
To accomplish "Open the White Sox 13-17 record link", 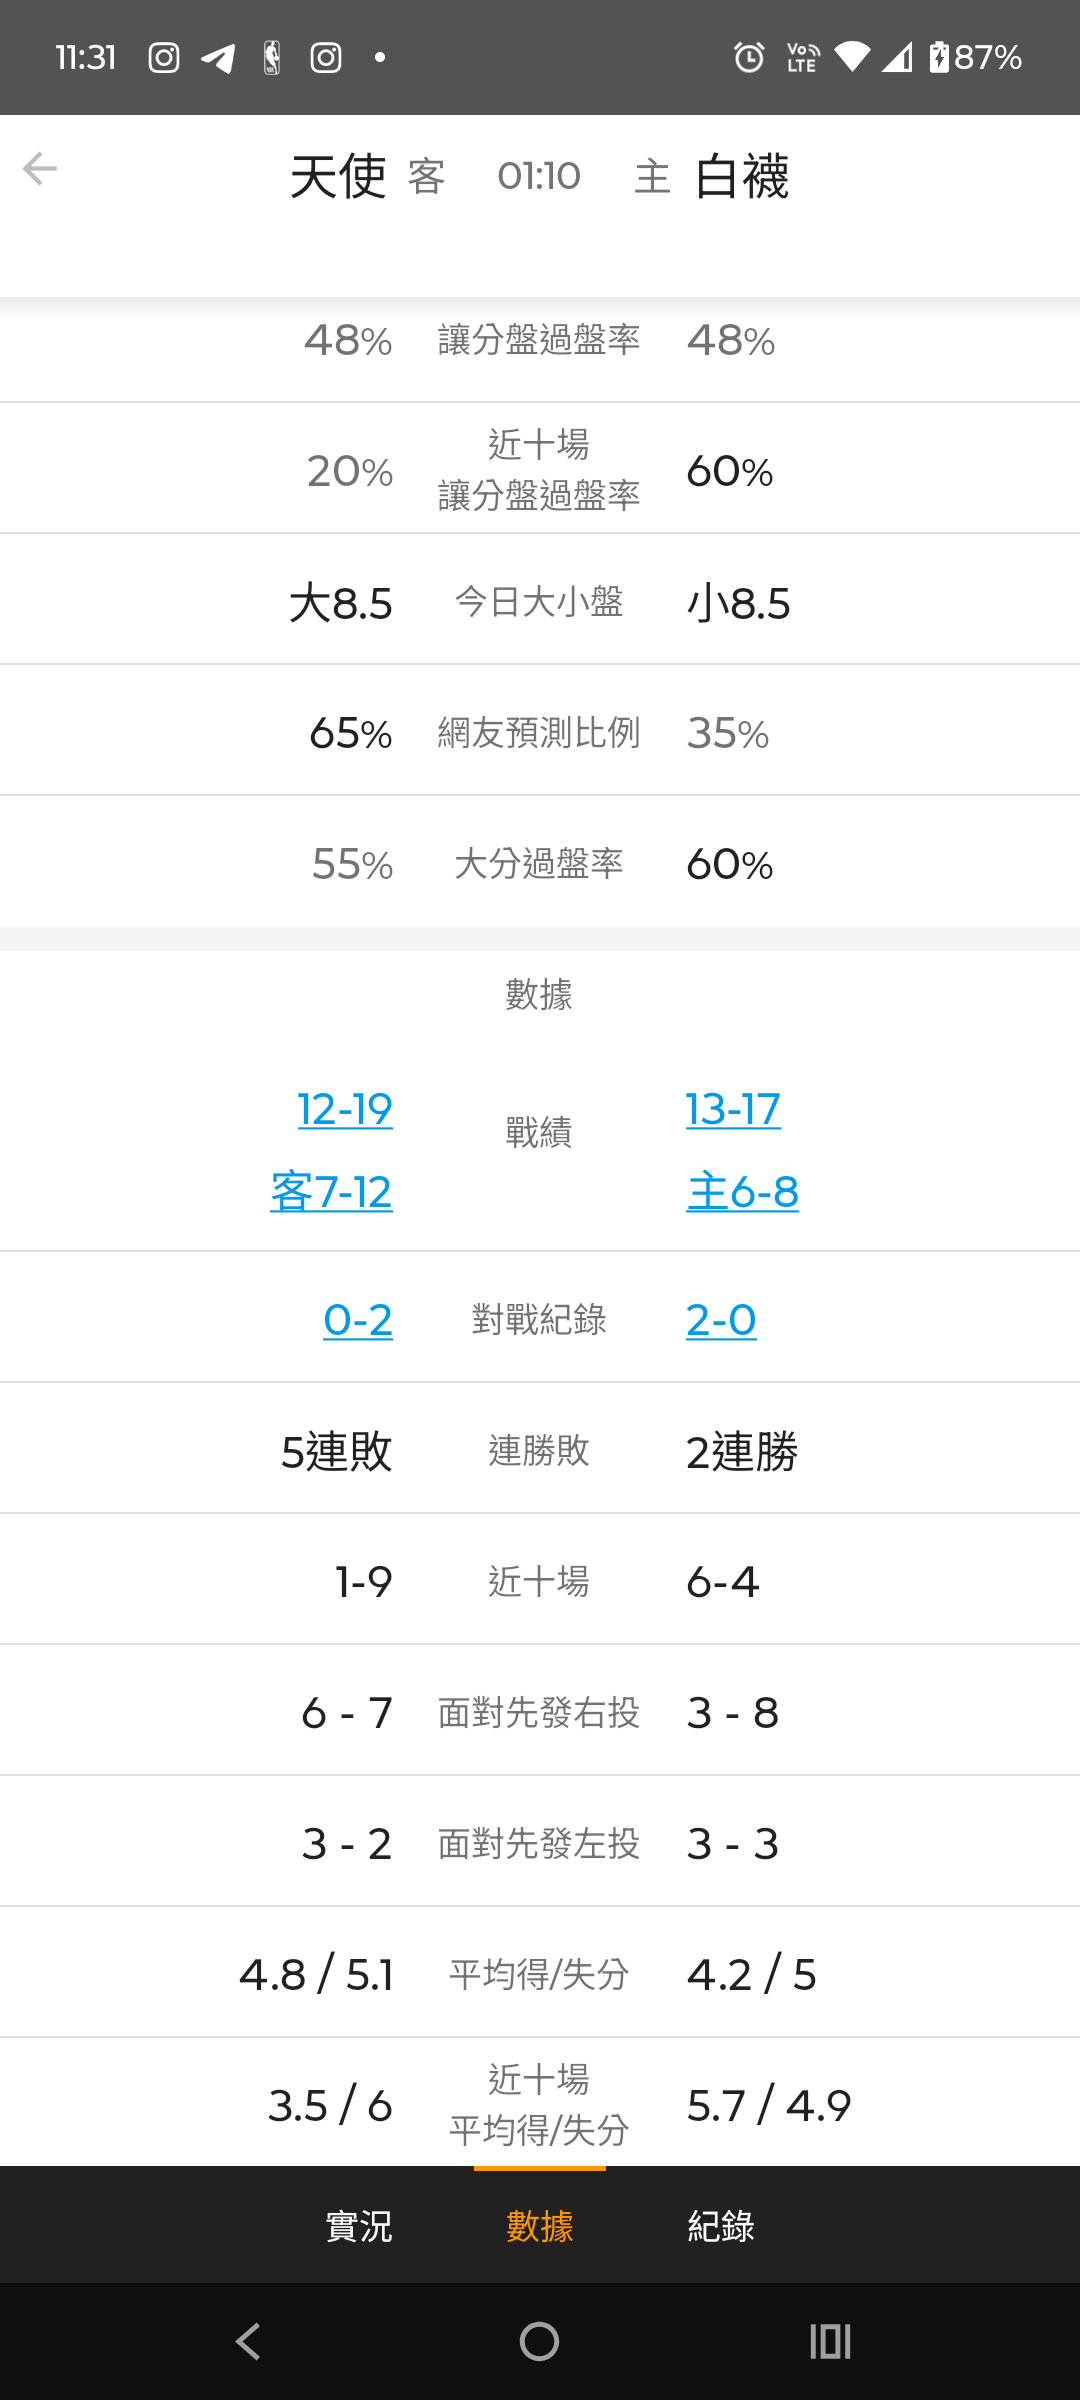I will (733, 1109).
